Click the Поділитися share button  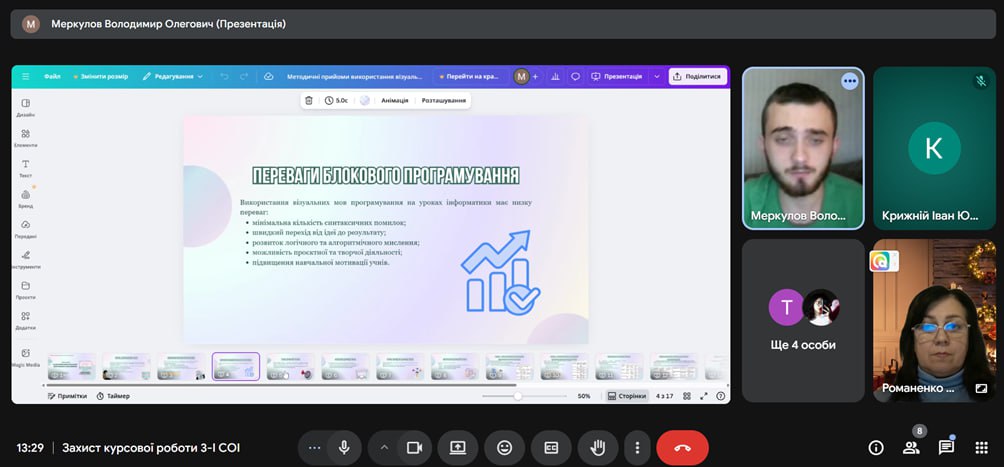pyautogui.click(x=697, y=76)
